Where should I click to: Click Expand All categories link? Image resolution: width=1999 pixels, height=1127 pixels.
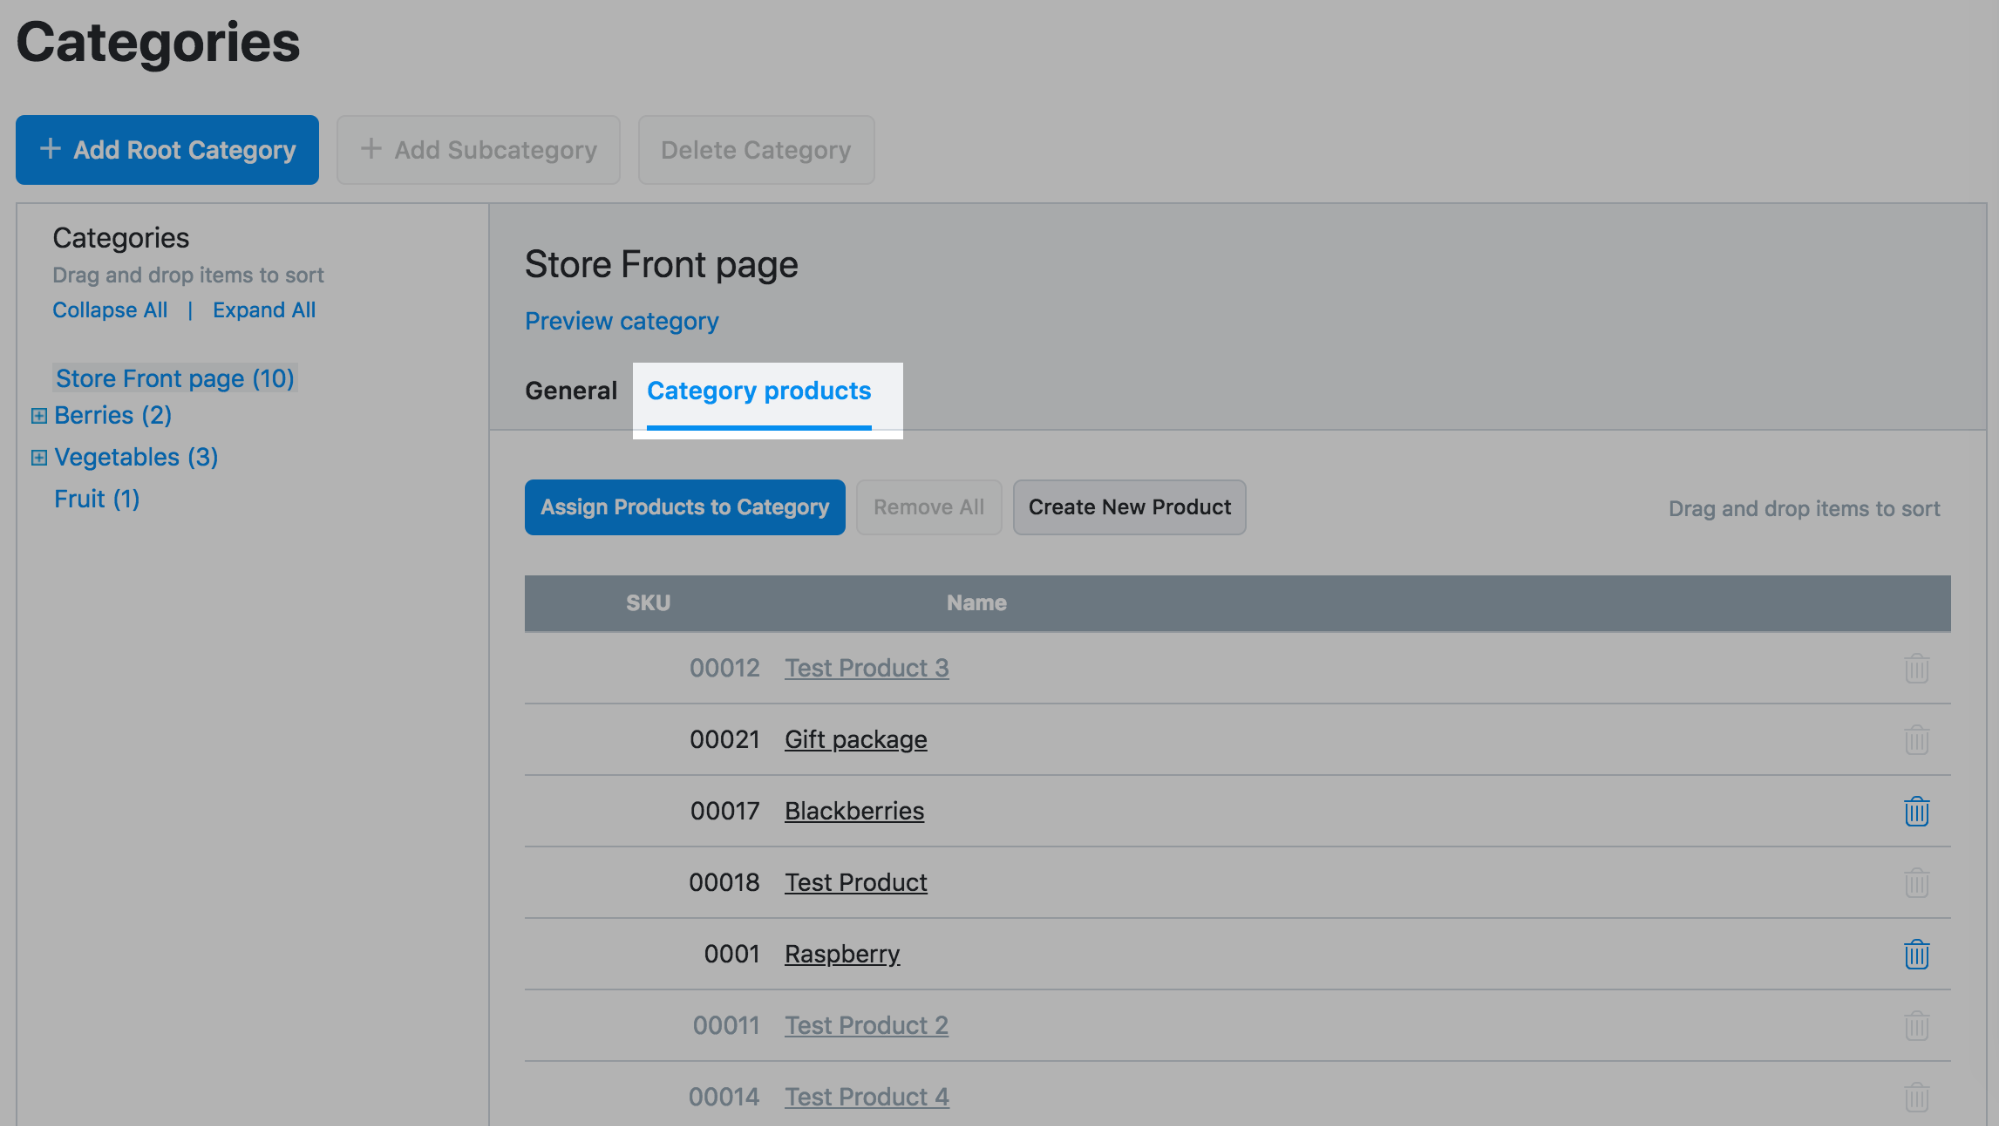(x=264, y=310)
